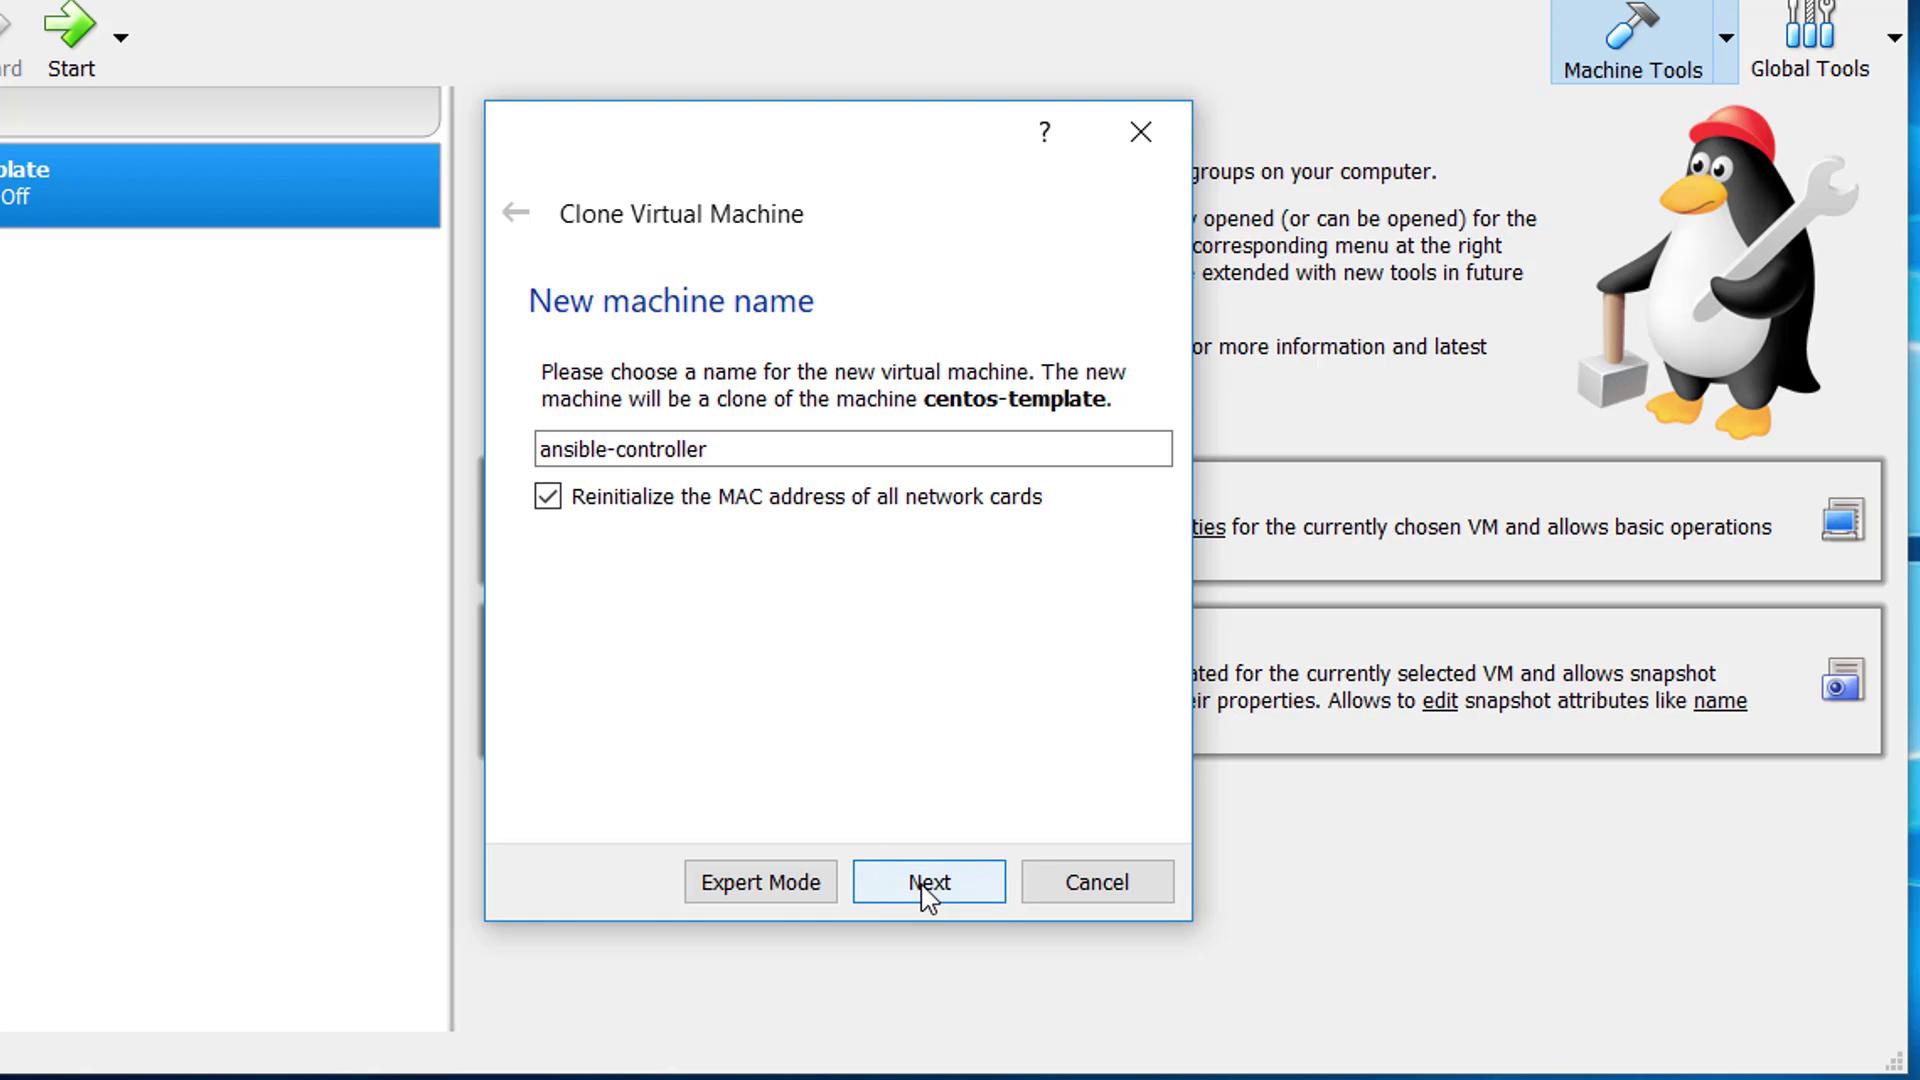Click the question mark help icon

tap(1044, 132)
